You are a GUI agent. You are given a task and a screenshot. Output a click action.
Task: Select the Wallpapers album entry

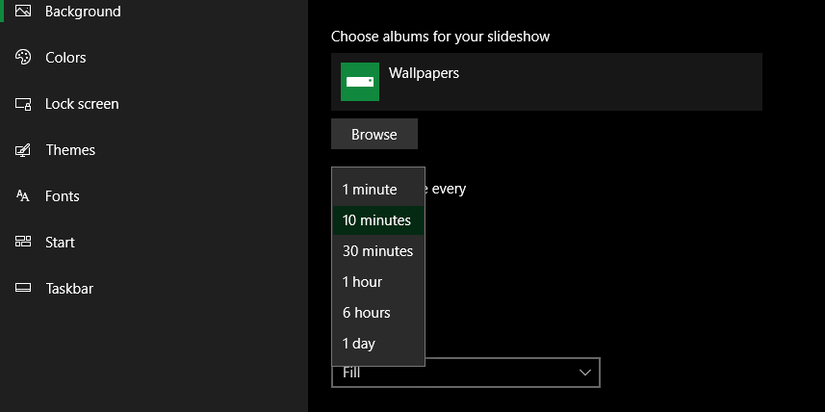click(546, 82)
